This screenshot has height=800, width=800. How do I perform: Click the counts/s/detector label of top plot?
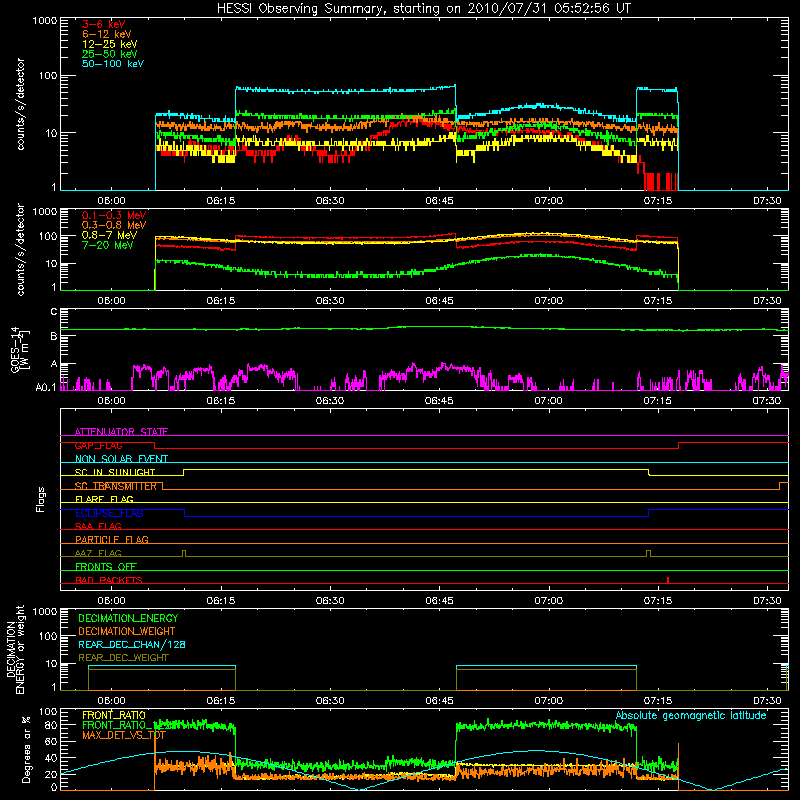(x=21, y=104)
